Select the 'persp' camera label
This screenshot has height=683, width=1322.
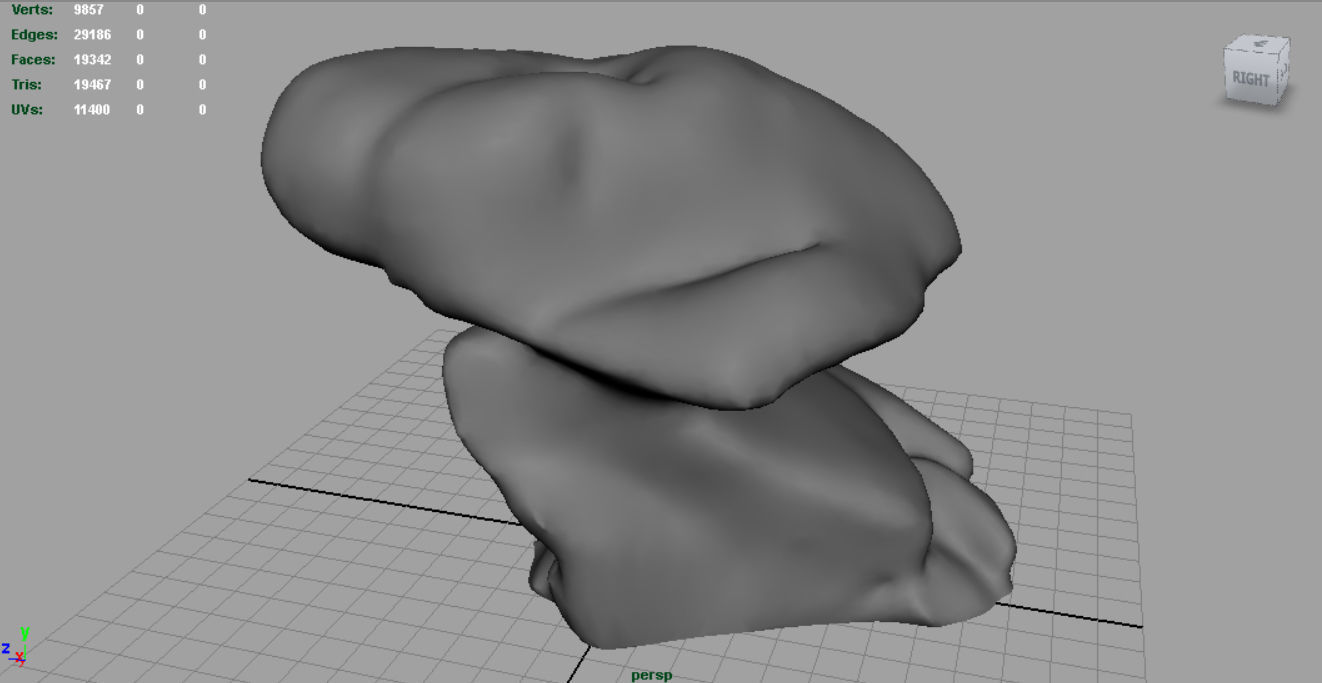click(x=651, y=675)
